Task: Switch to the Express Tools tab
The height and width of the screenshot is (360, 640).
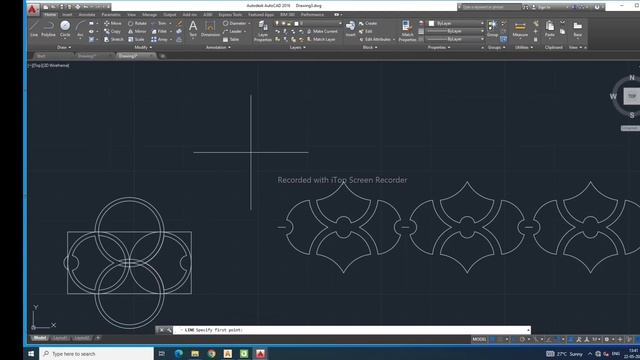Action: (x=230, y=15)
